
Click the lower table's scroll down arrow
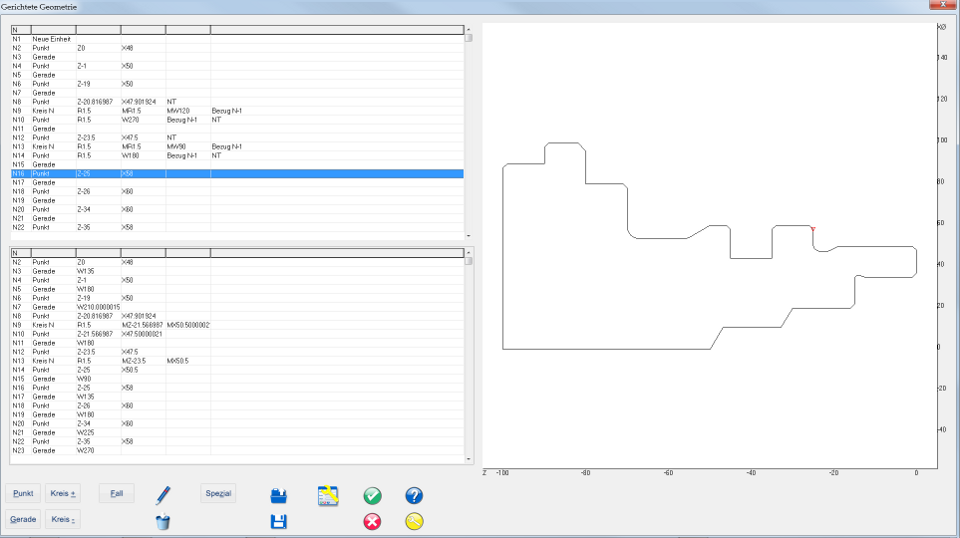pyautogui.click(x=468, y=459)
